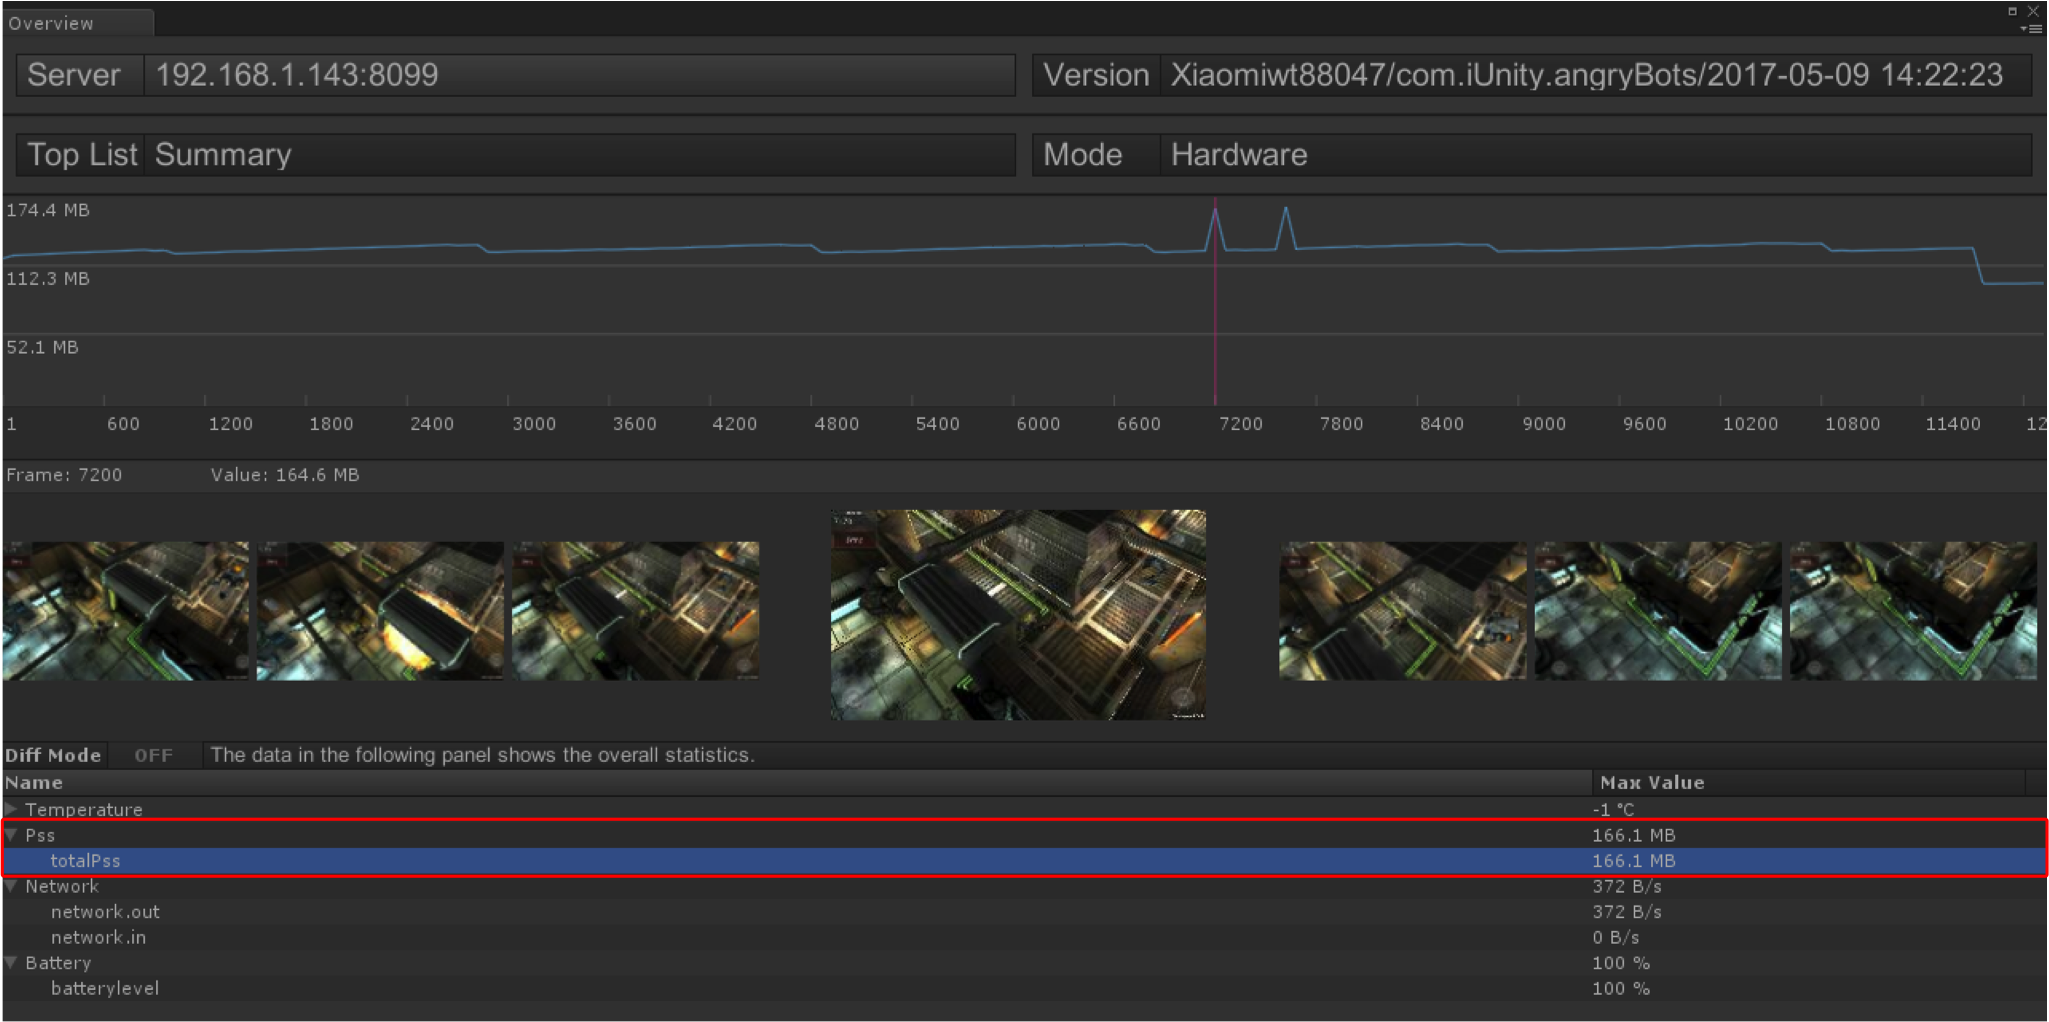Select the batterylevel row
Viewport: 2049px width, 1022px height.
(105, 989)
